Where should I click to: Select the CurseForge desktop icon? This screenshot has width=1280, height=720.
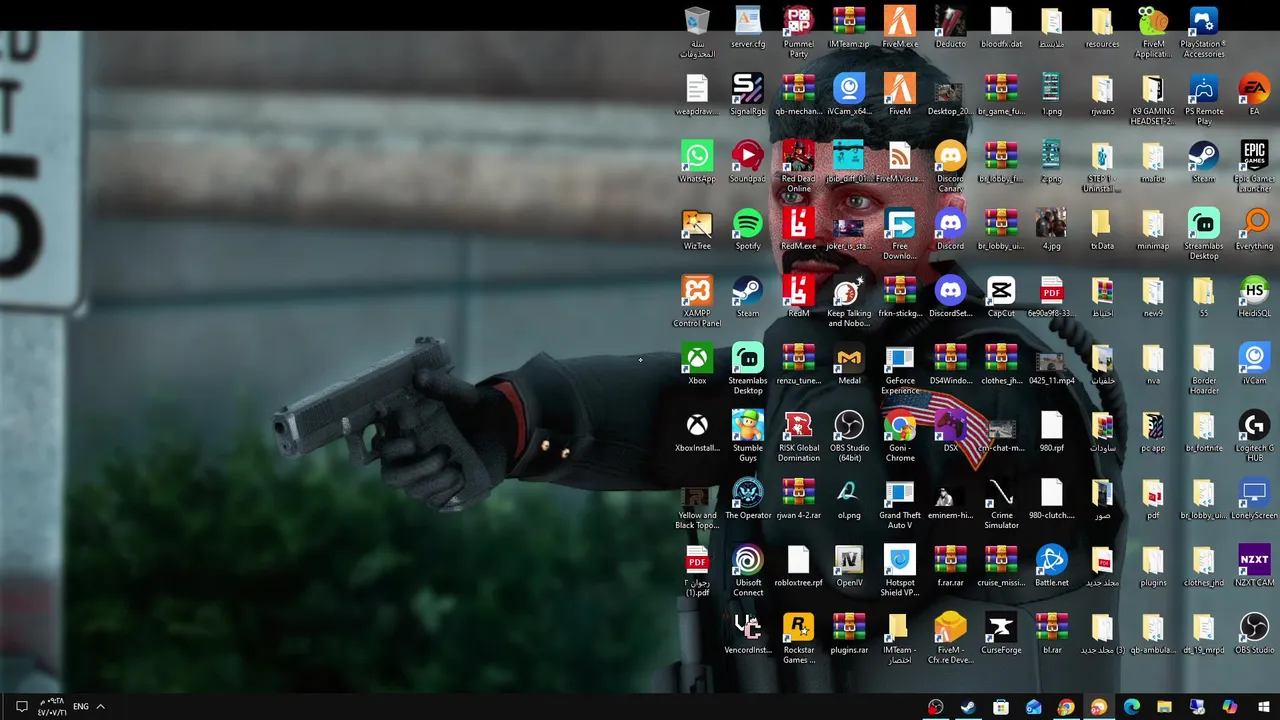(1001, 632)
